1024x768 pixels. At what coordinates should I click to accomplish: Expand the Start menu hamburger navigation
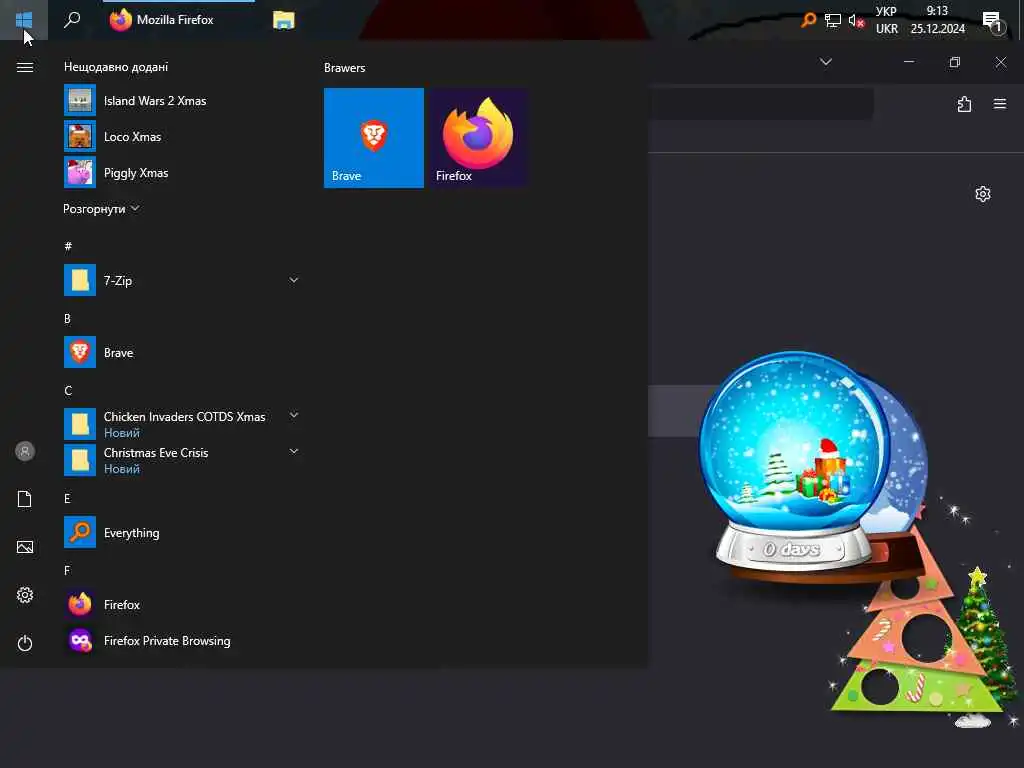pos(25,67)
